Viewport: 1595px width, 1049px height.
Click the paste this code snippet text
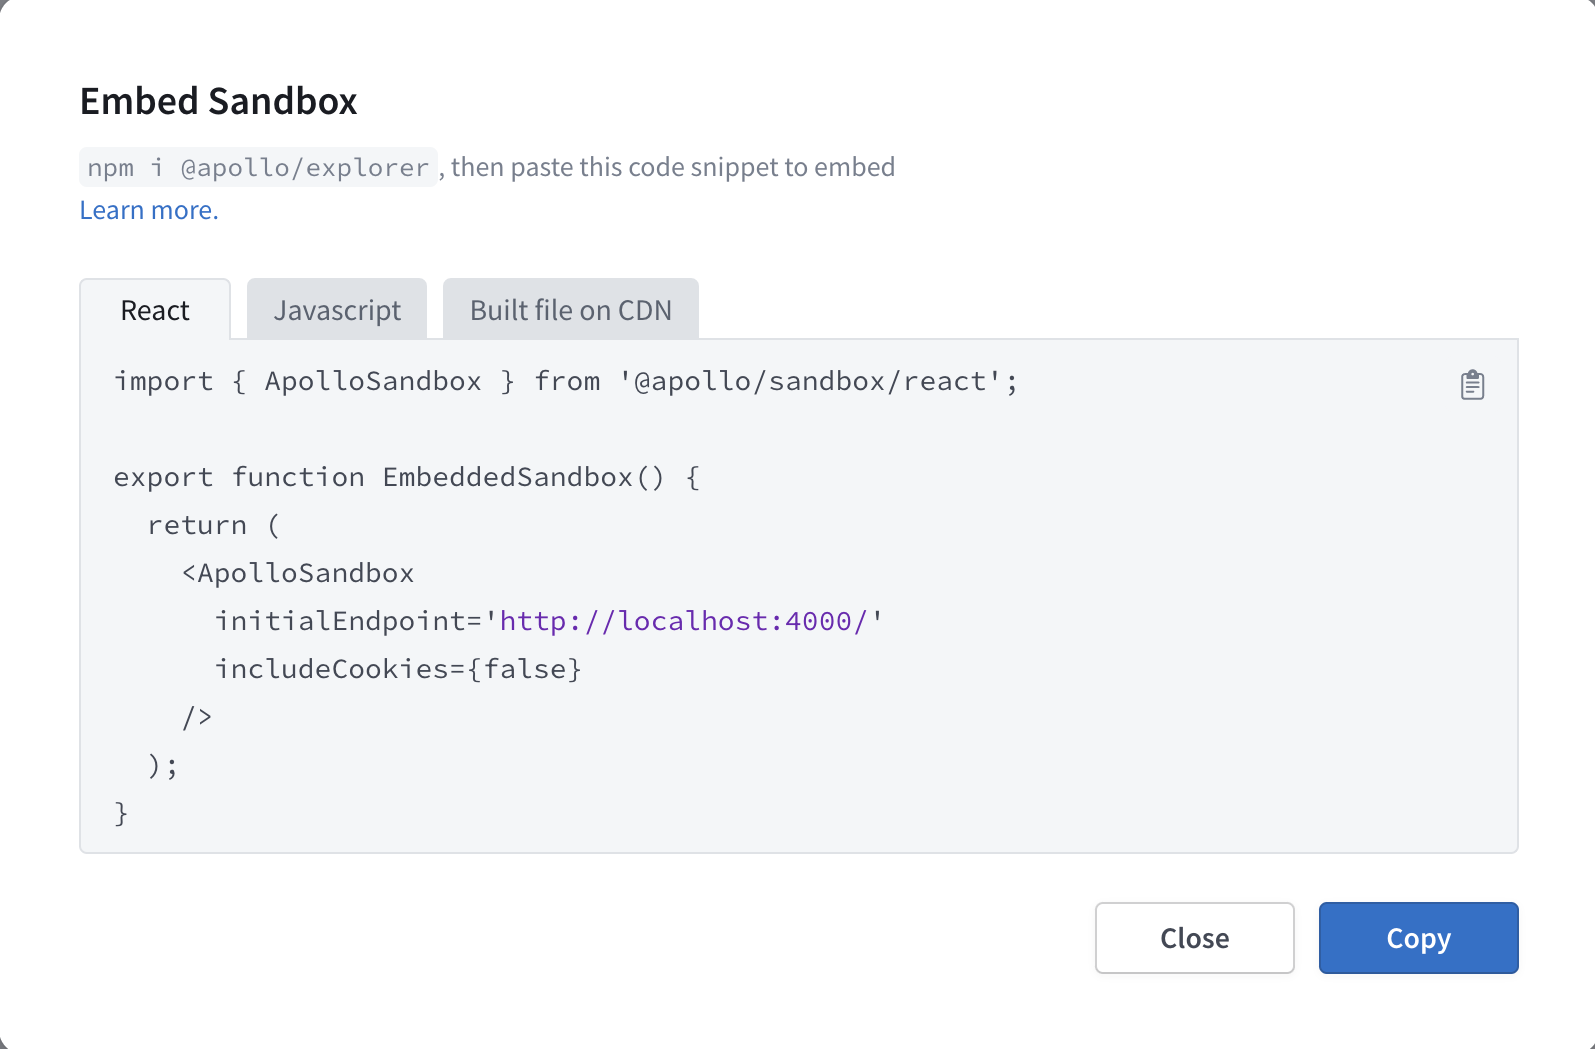(x=670, y=166)
